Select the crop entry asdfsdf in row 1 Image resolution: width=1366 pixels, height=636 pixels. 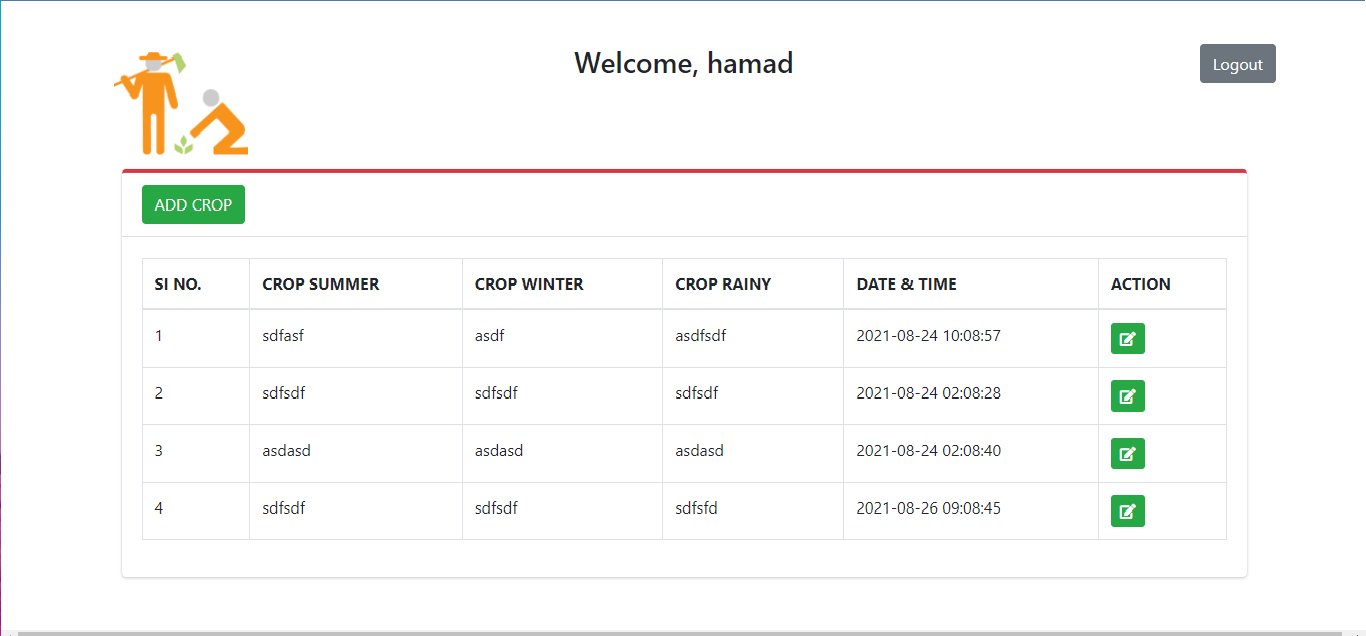tap(700, 335)
